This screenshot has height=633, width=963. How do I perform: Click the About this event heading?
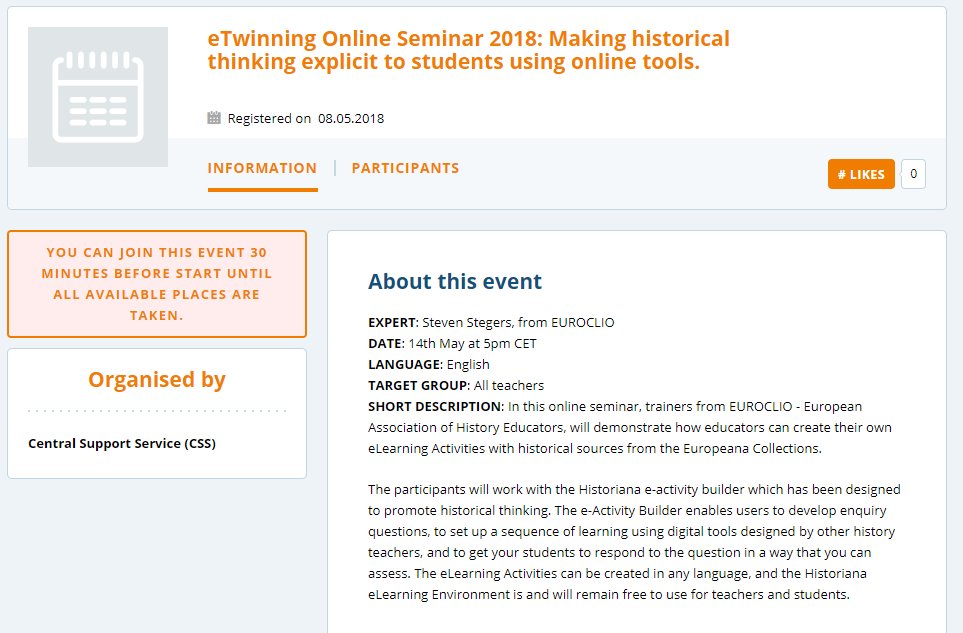(x=454, y=281)
